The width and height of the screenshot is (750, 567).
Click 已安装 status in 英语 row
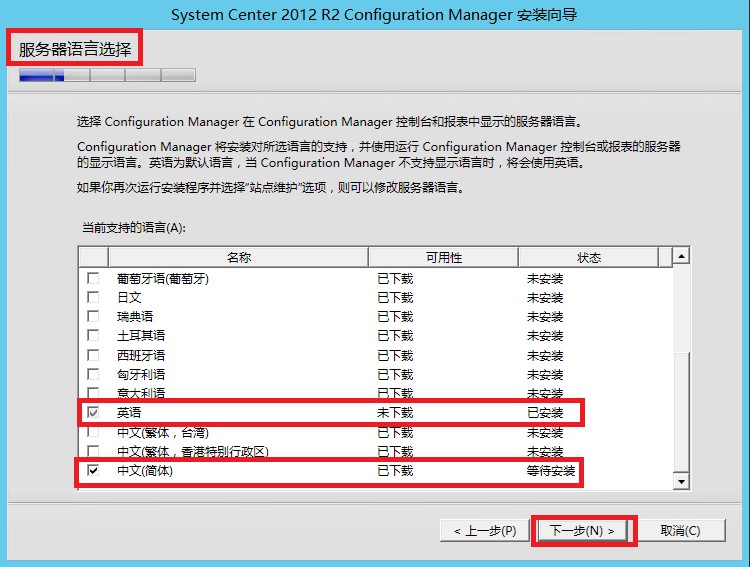click(545, 413)
